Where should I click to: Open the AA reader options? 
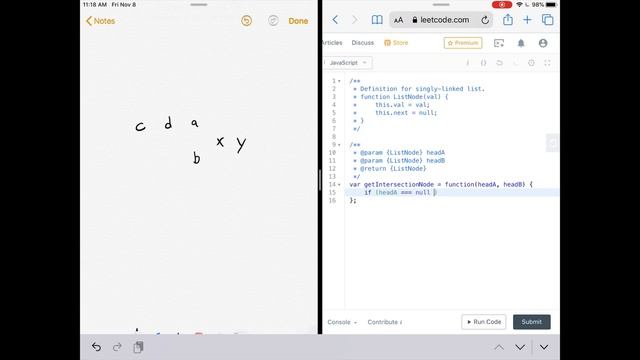(398, 20)
